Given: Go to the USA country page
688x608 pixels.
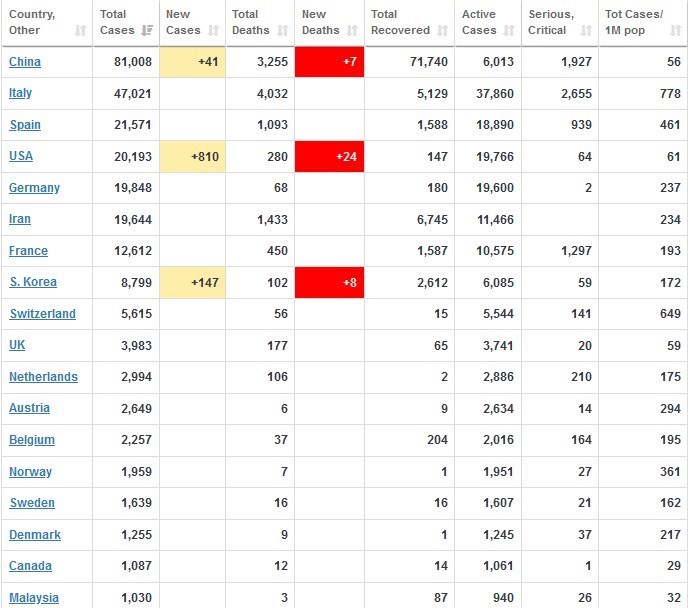Looking at the screenshot, I should click(21, 156).
